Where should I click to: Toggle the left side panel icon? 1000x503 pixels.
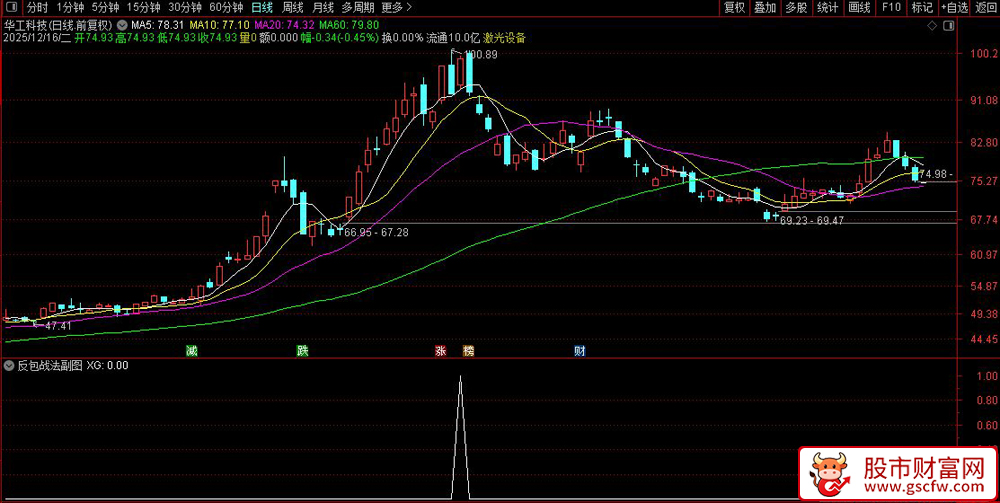click(10, 7)
